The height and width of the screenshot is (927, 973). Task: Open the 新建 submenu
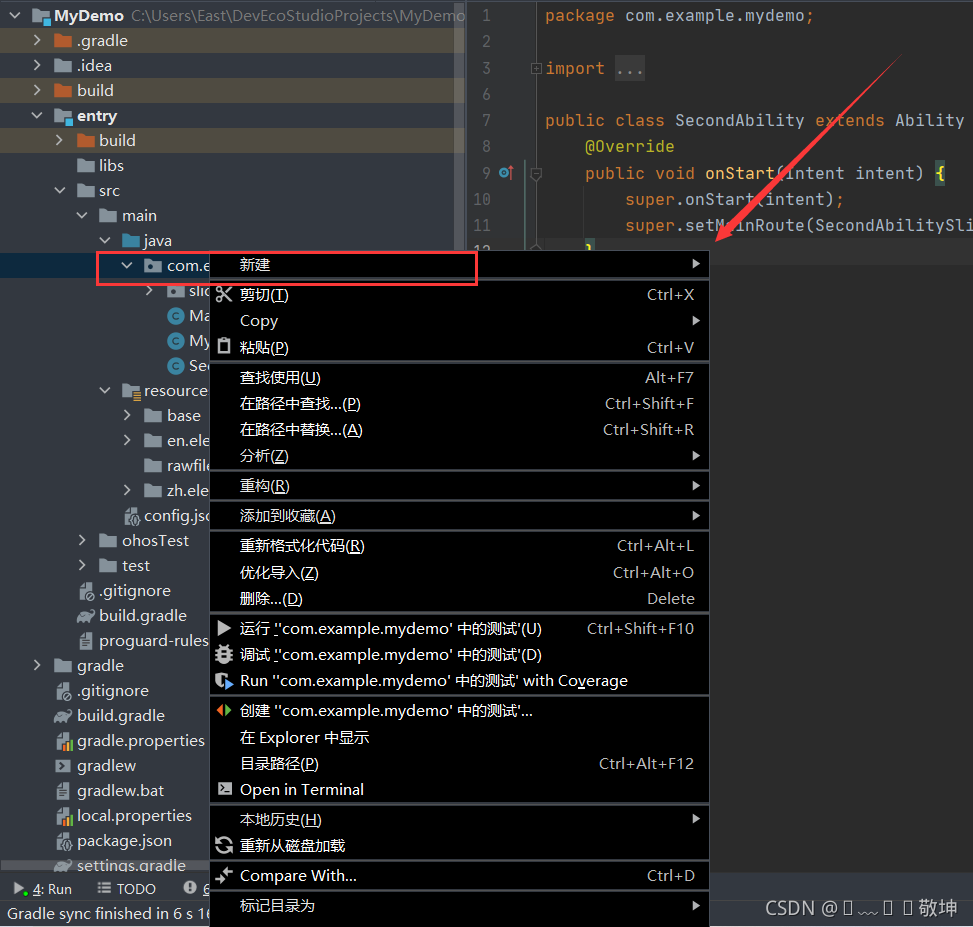459,265
